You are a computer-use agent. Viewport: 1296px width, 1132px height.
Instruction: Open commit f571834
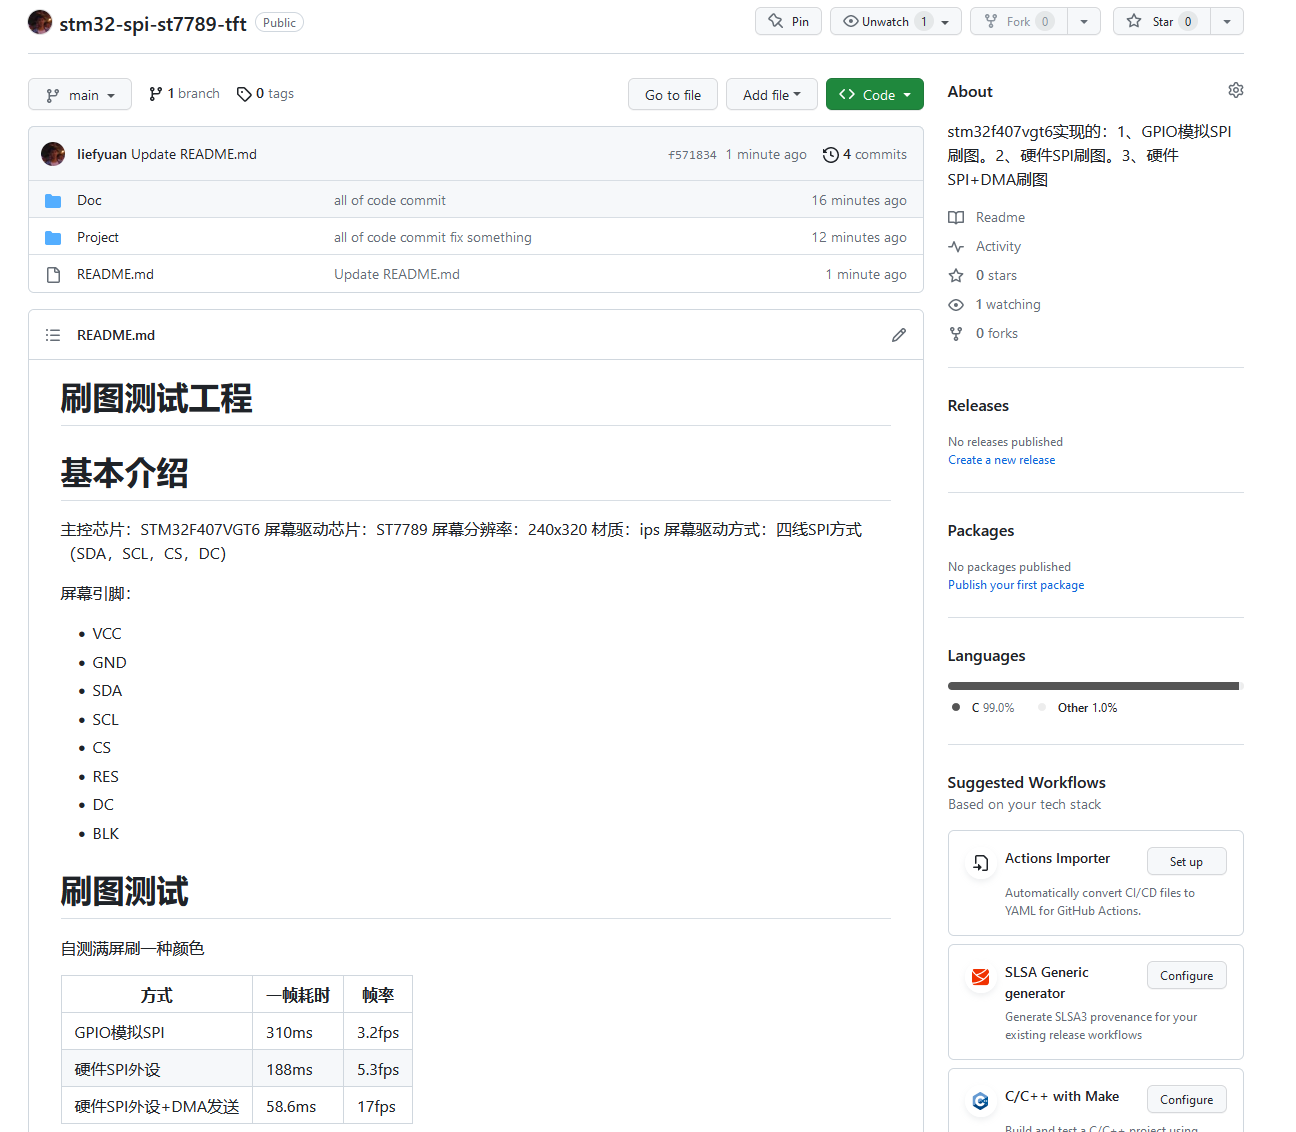point(692,154)
